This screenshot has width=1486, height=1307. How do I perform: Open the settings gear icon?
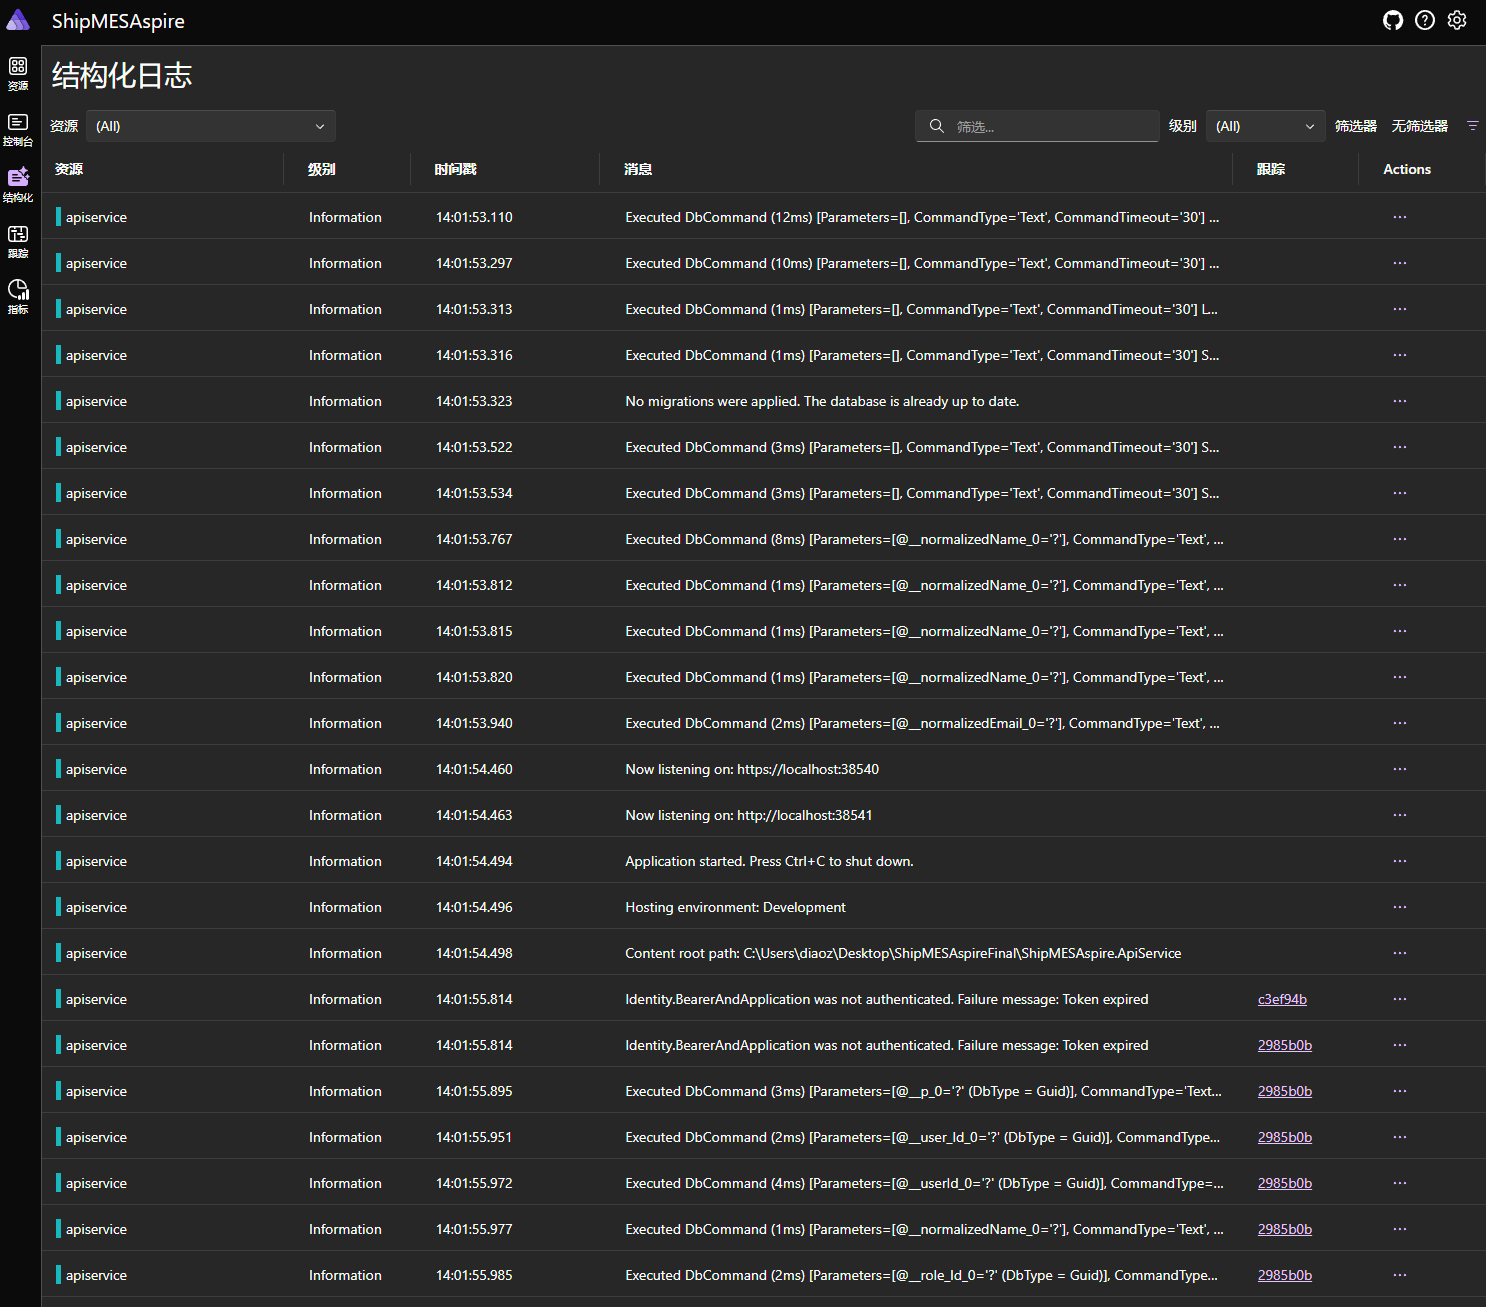1457,21
